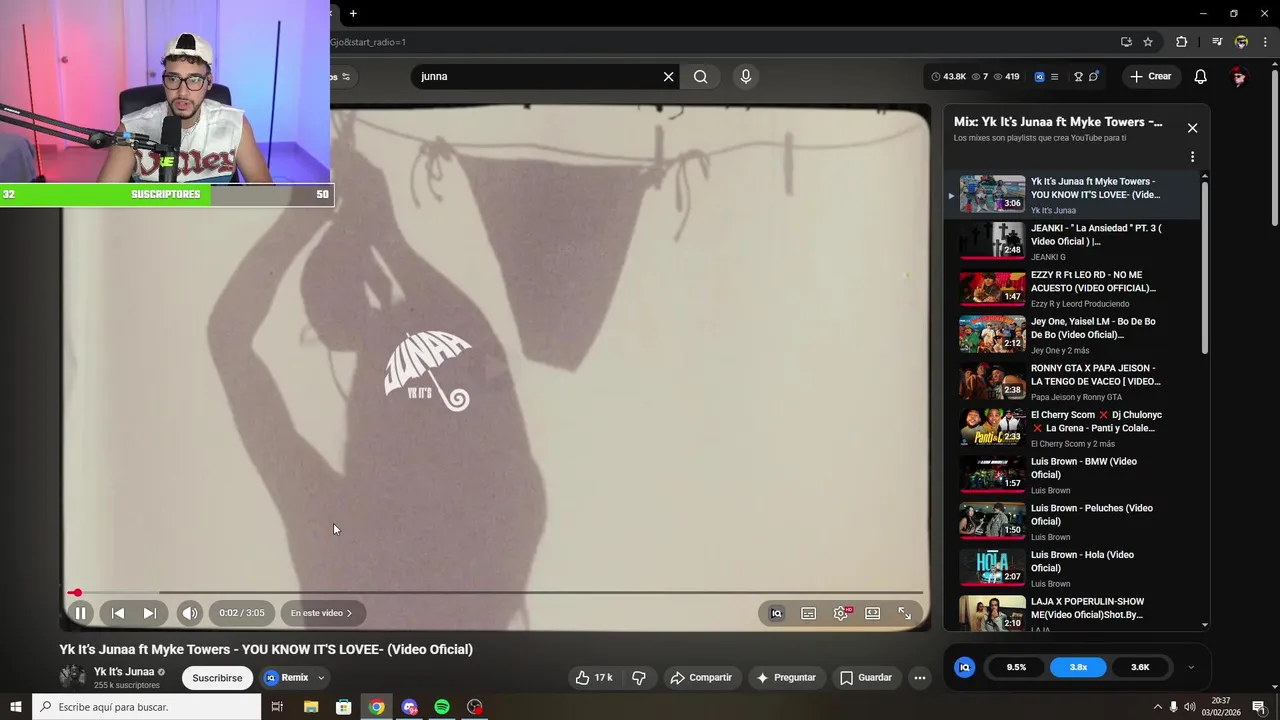Click the Suscribirse button
Viewport: 1280px width, 720px height.
tap(217, 678)
